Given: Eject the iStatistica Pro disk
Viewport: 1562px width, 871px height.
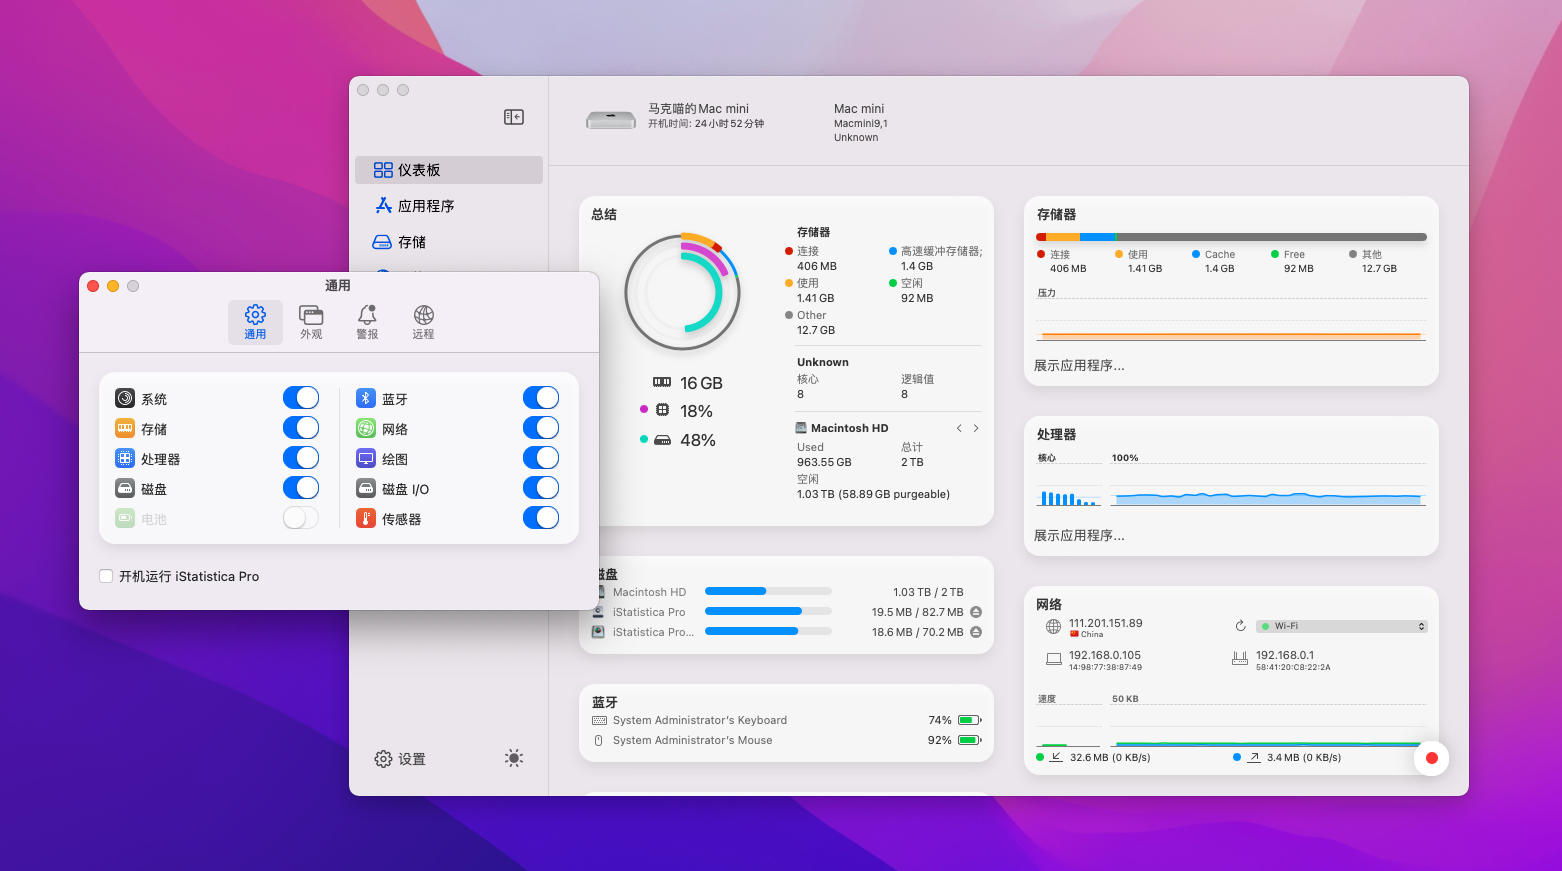Looking at the screenshot, I should click(976, 612).
